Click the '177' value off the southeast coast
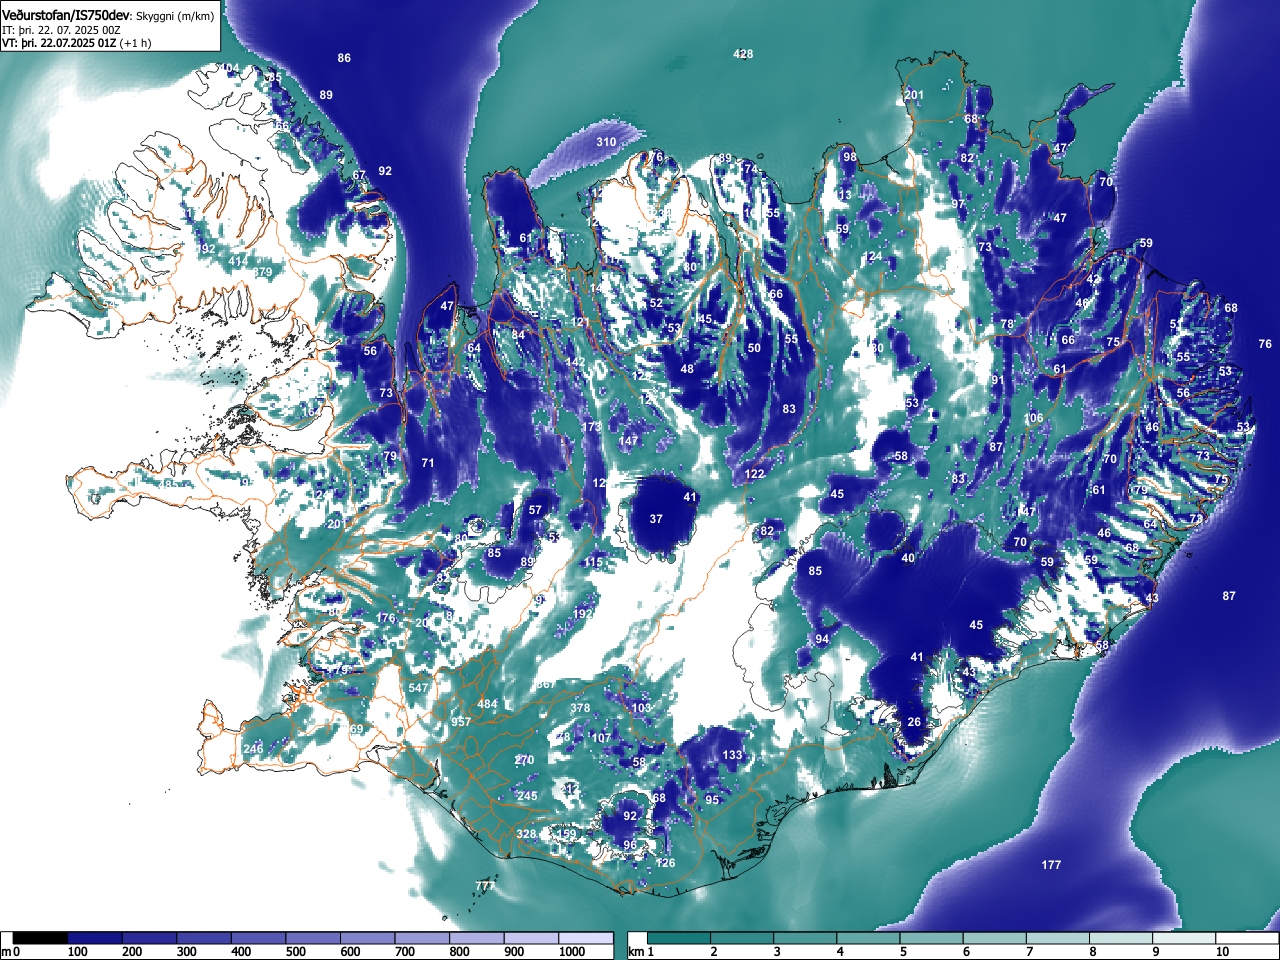The height and width of the screenshot is (960, 1280). (x=1051, y=865)
